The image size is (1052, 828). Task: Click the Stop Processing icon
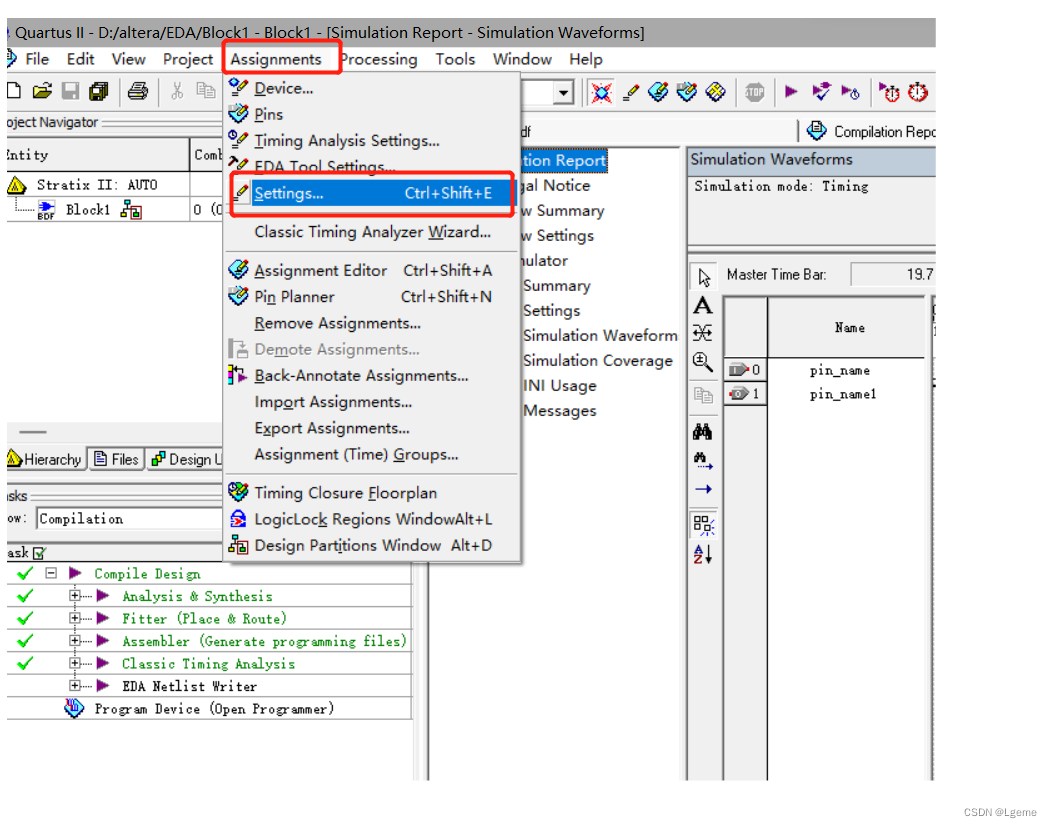coord(755,92)
